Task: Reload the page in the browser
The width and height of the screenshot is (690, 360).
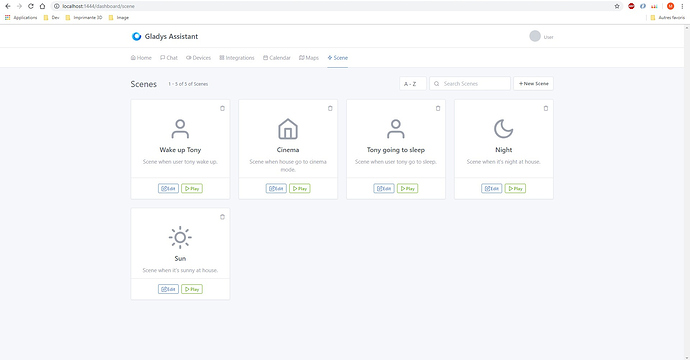Action: pyautogui.click(x=30, y=6)
